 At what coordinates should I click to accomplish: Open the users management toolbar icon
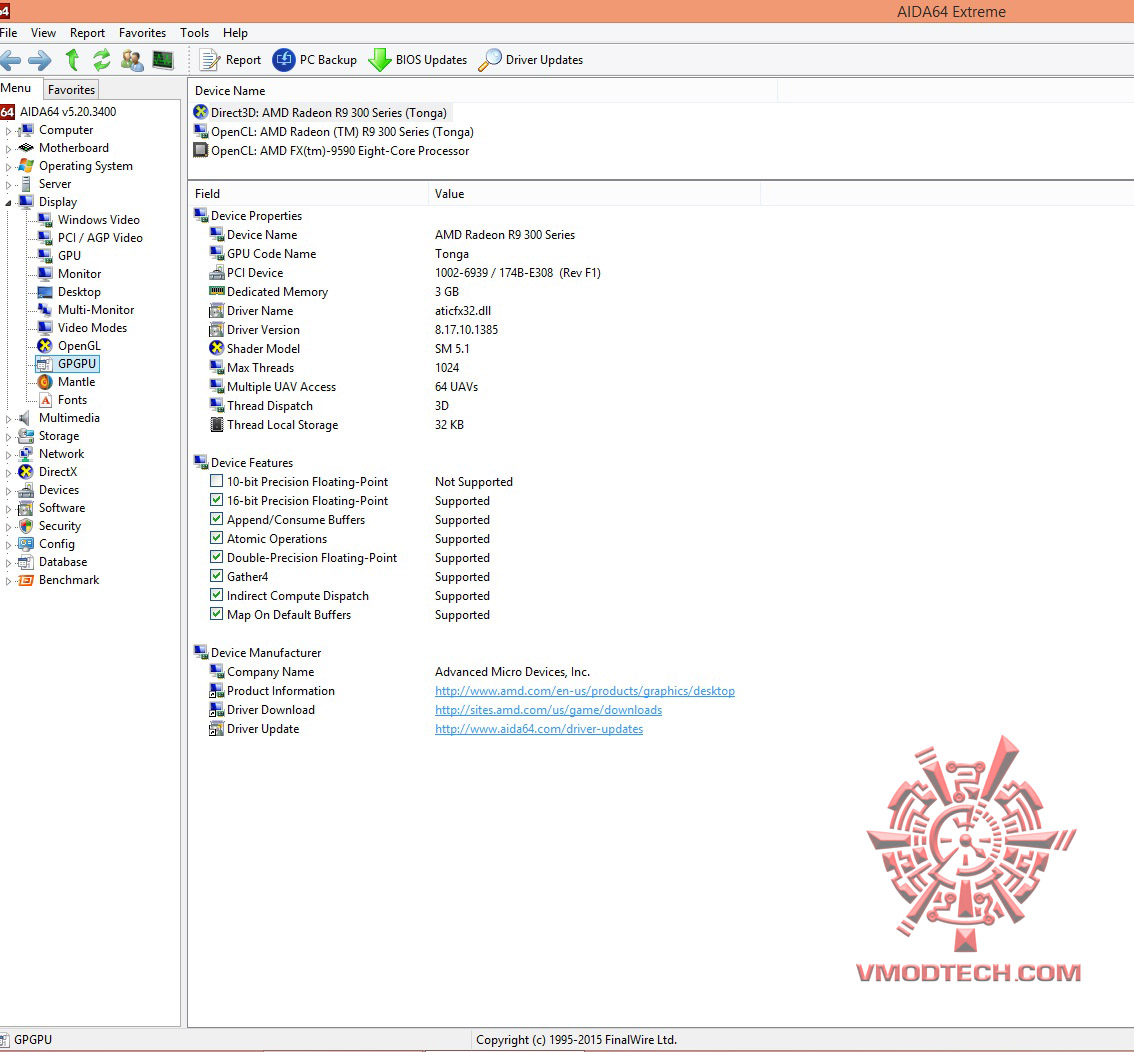132,60
